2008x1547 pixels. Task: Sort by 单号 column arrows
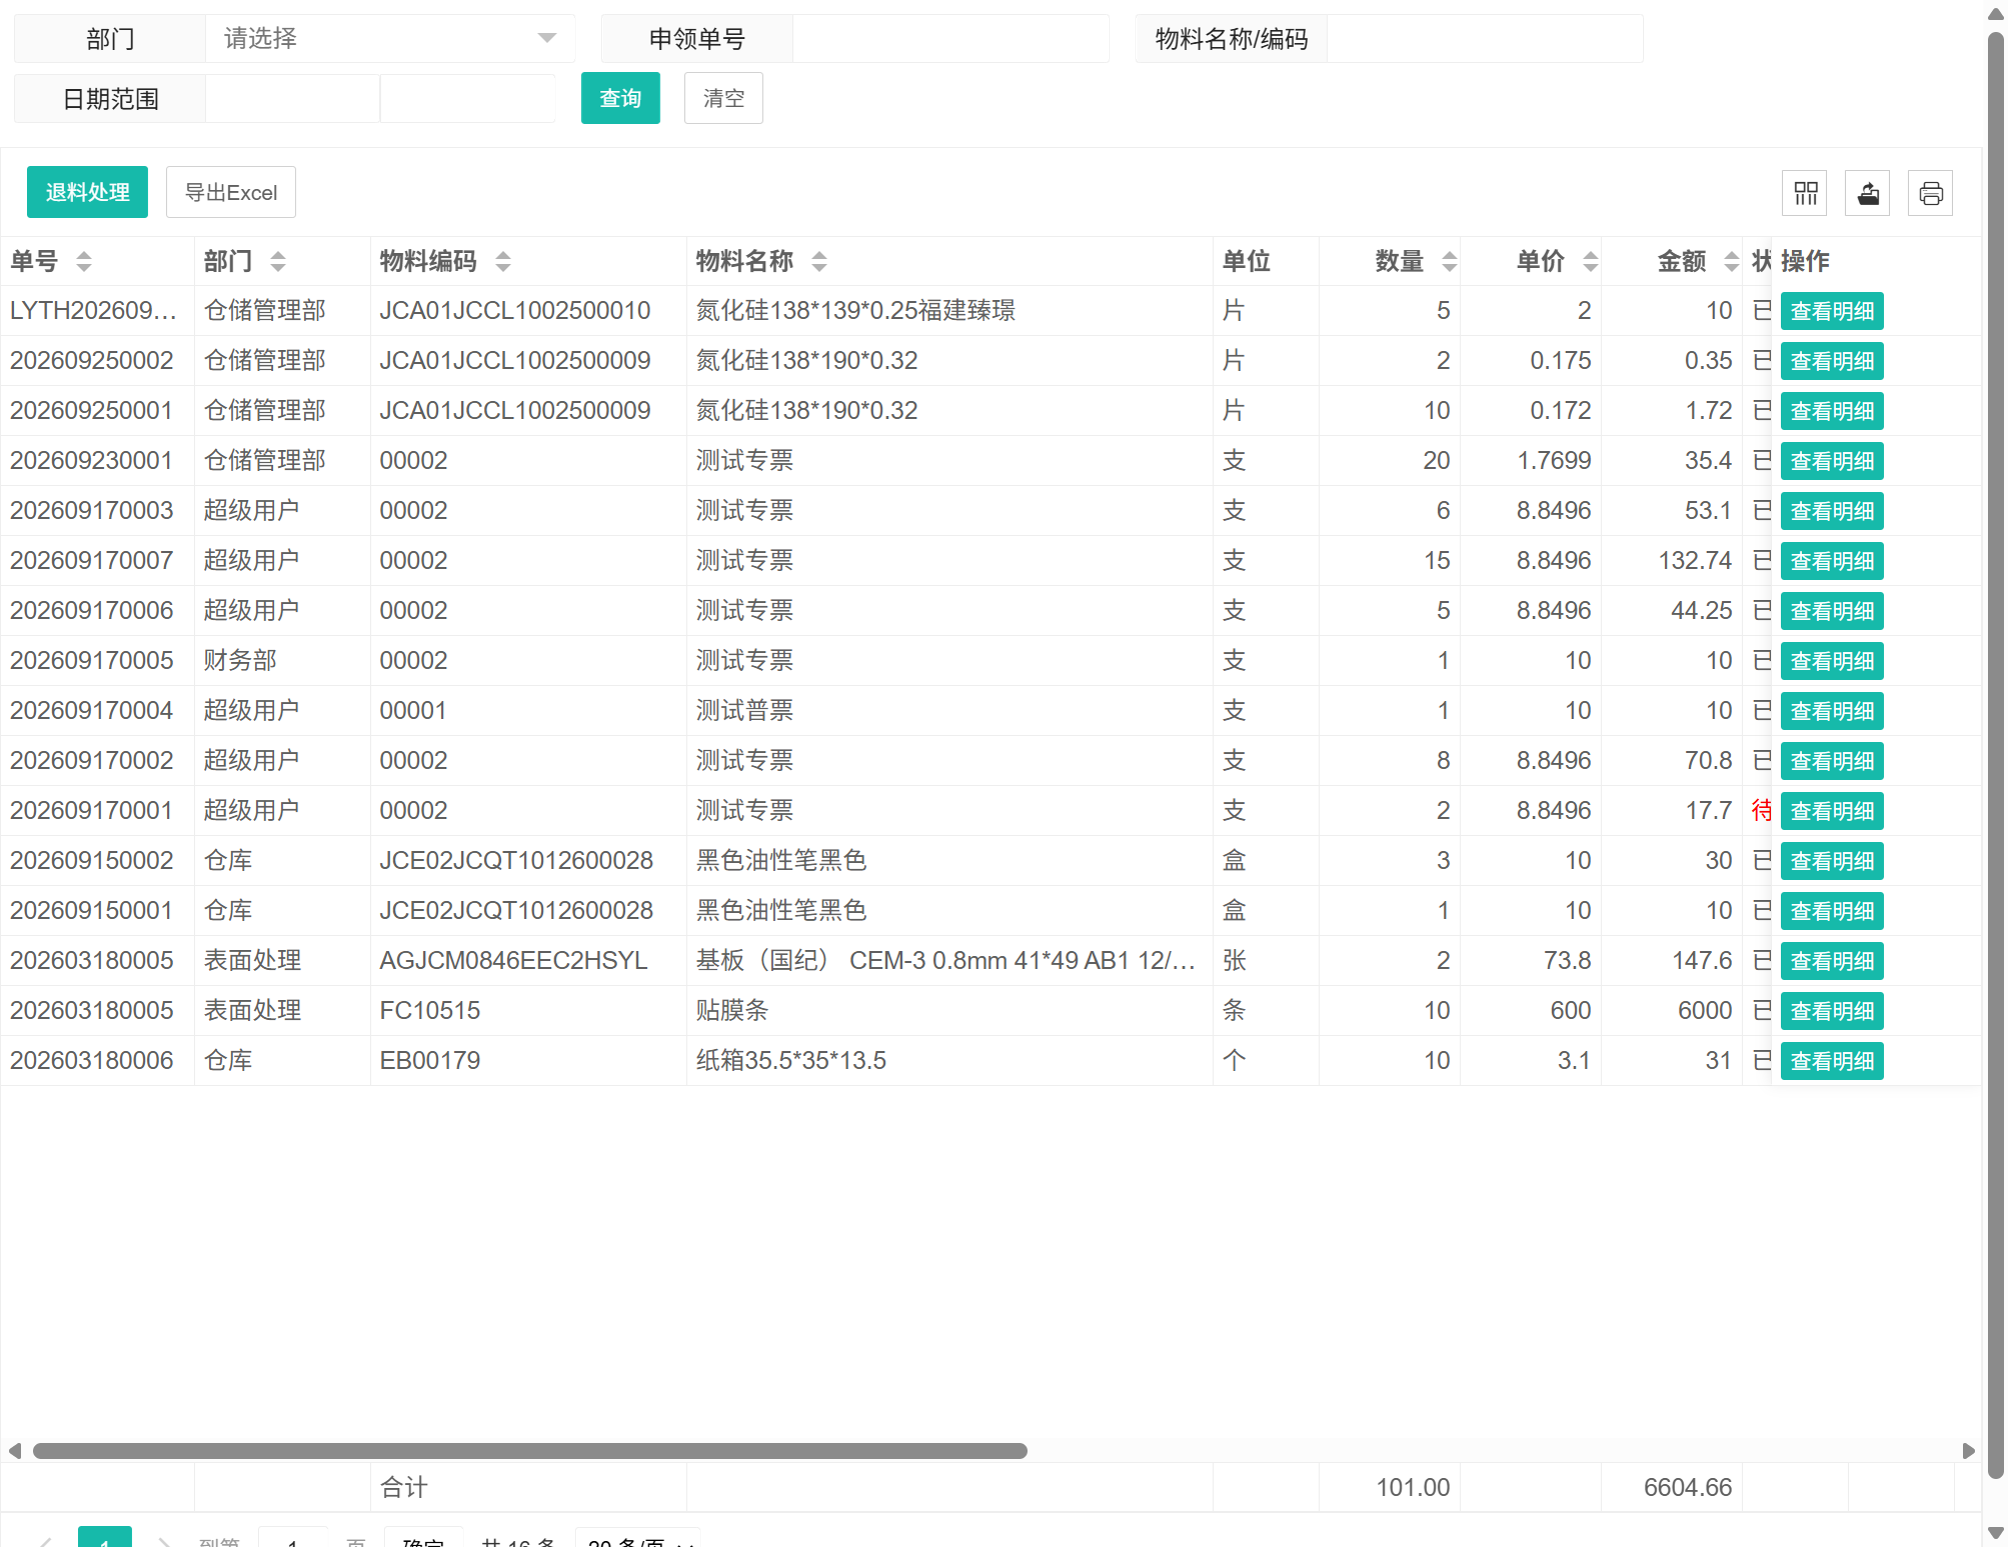(x=84, y=262)
